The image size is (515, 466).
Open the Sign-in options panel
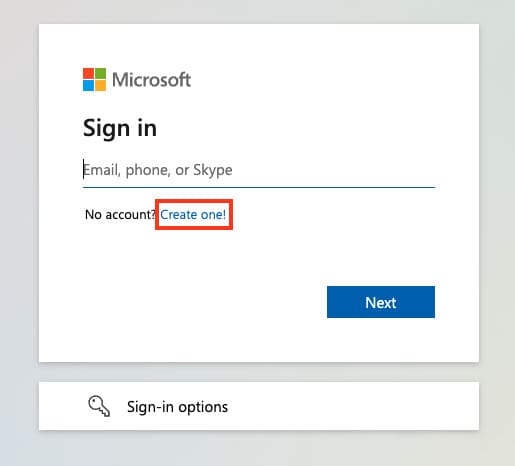[259, 406]
